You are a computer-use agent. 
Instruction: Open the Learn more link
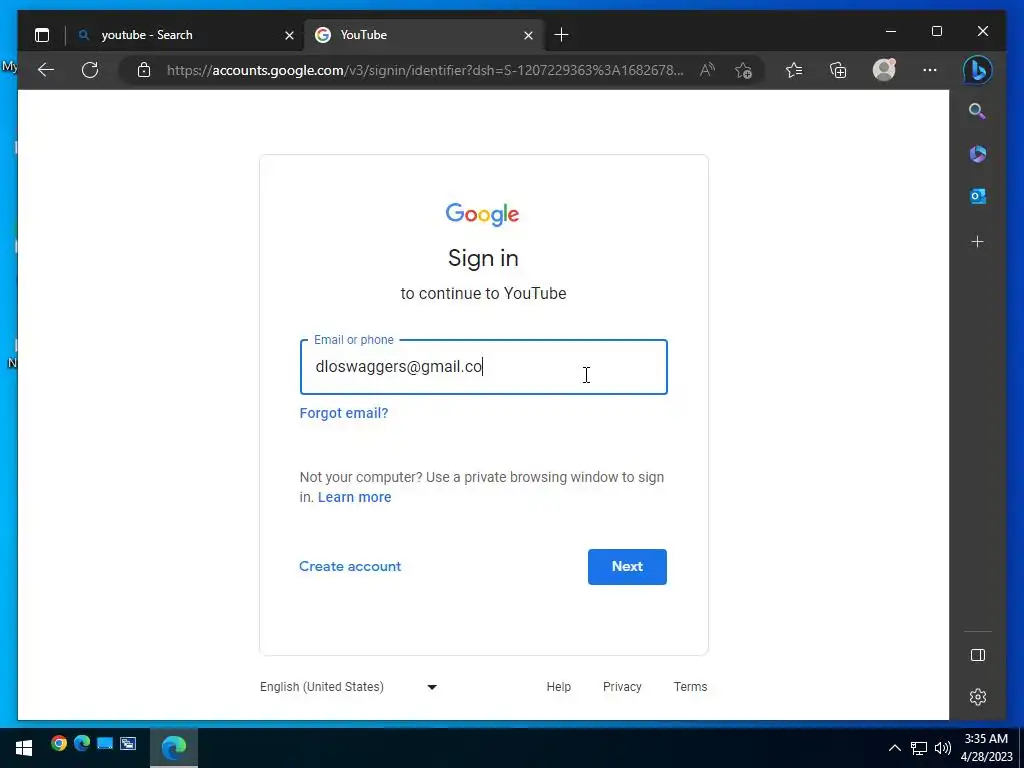pyautogui.click(x=355, y=497)
